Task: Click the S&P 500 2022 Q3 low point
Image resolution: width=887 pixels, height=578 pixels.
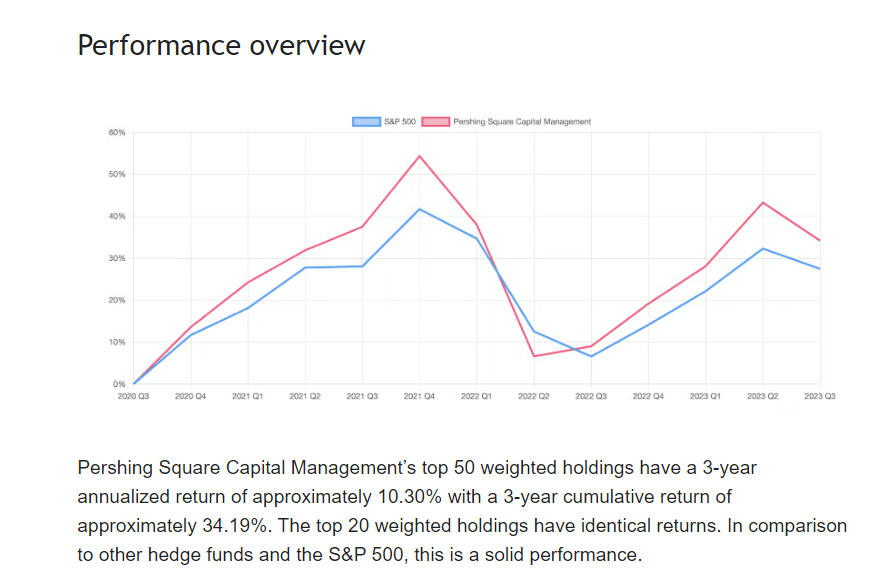Action: 591,356
